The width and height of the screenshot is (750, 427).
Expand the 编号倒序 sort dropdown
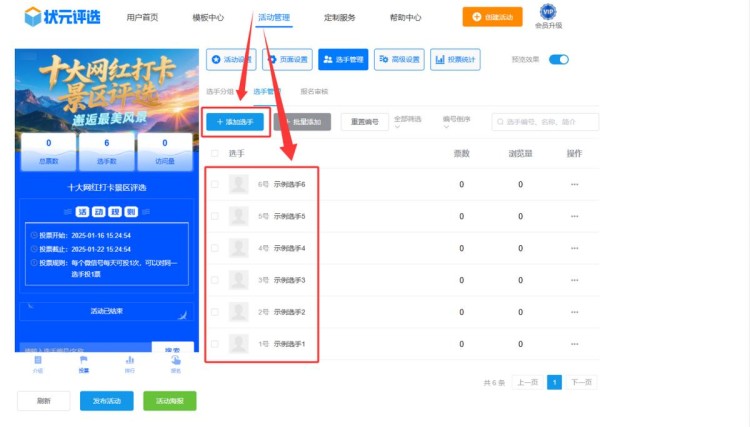coord(460,120)
